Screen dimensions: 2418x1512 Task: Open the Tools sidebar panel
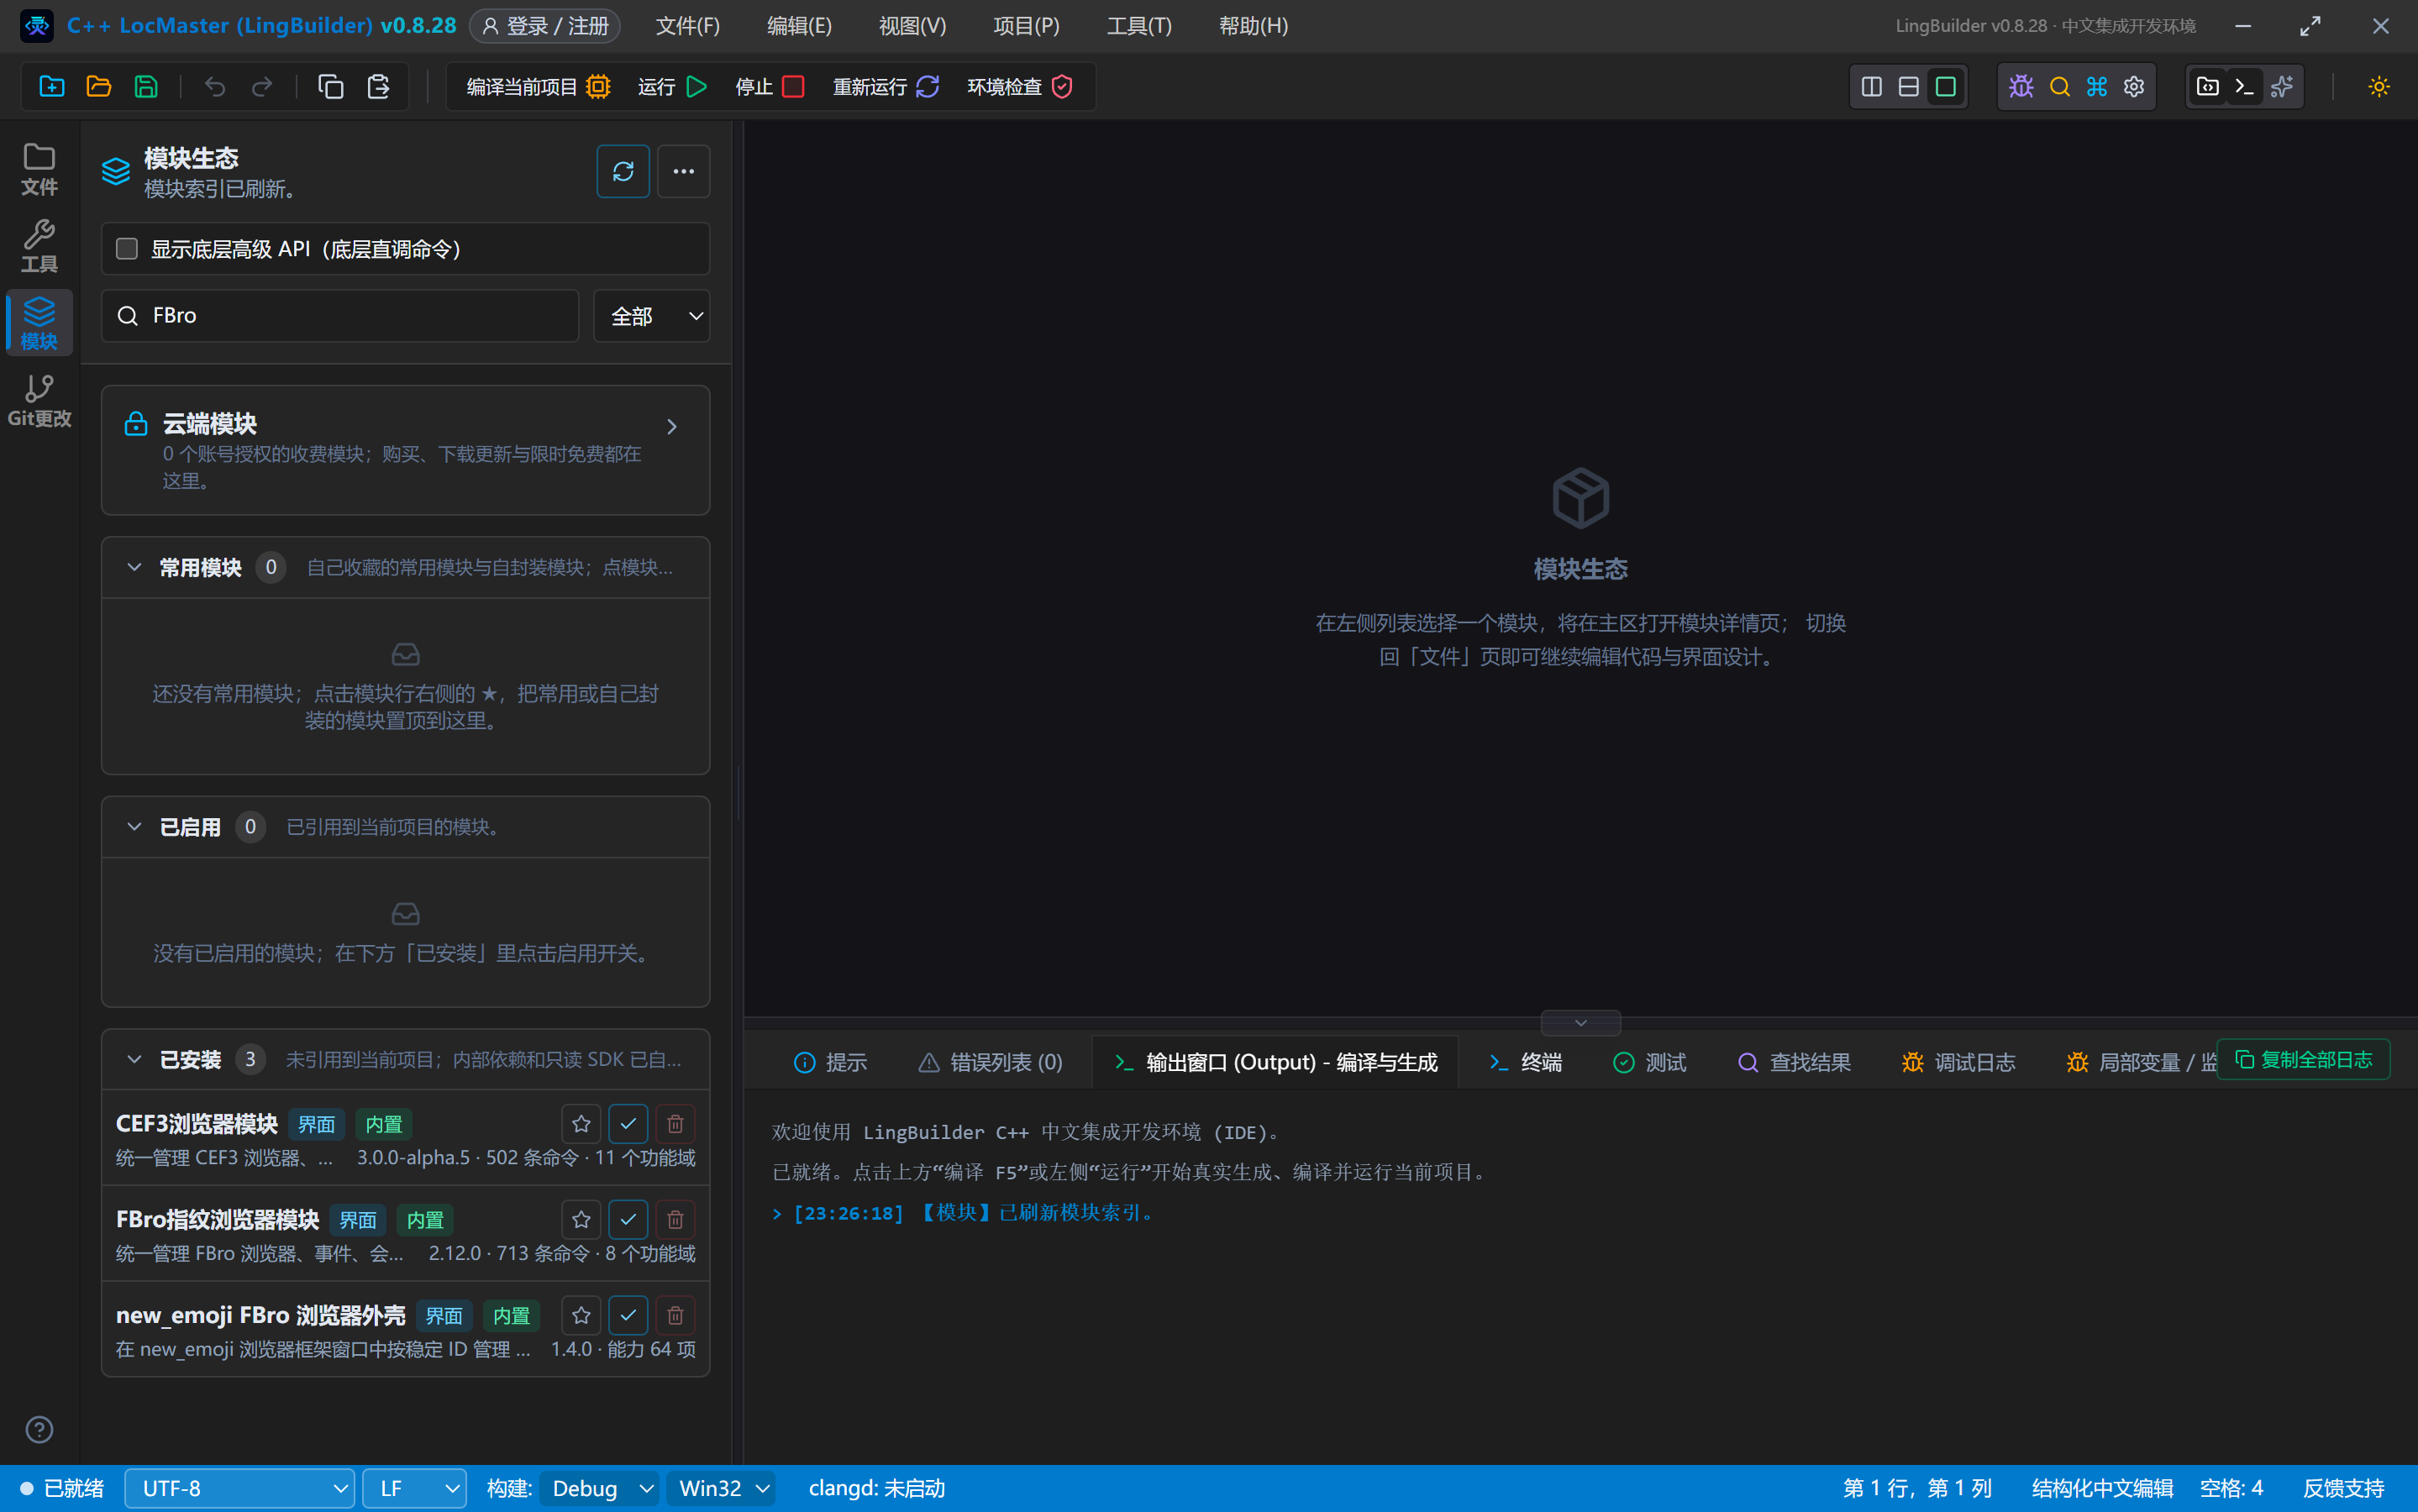tap(40, 246)
